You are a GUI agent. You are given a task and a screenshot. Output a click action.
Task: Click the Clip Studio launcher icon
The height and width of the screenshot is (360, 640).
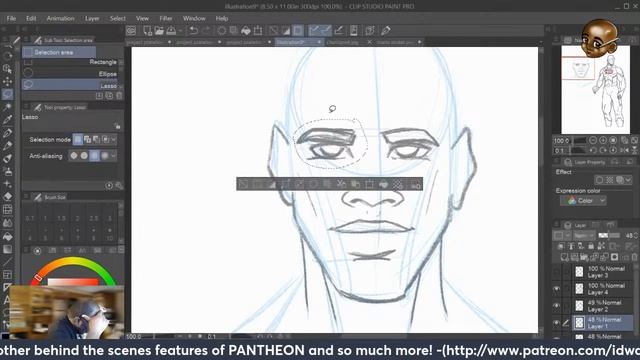point(131,31)
